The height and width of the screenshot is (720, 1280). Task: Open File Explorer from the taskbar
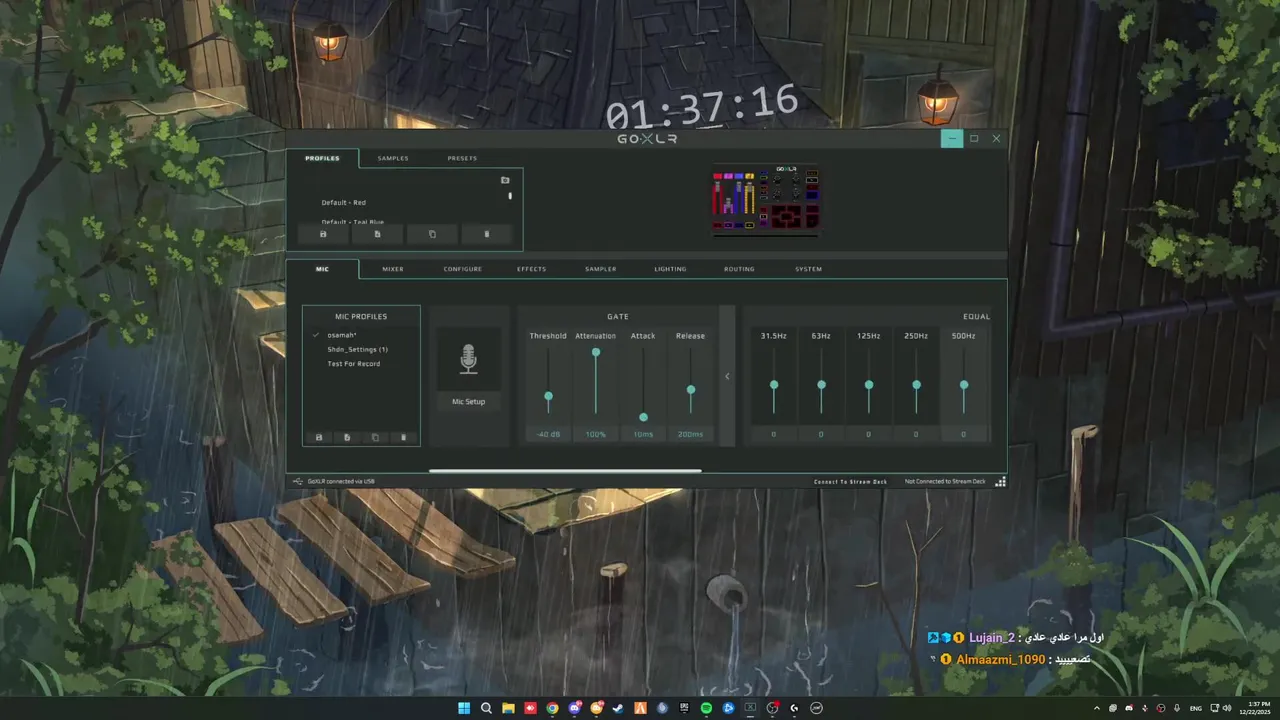point(508,708)
